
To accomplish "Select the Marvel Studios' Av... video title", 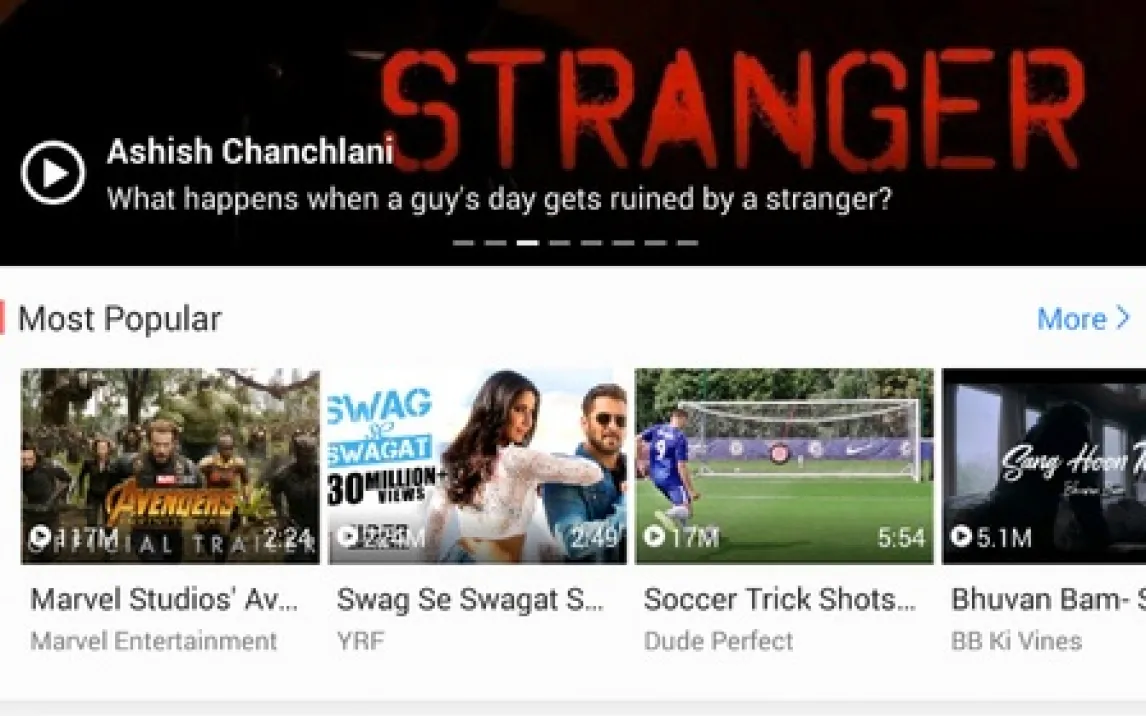I will coord(164,600).
